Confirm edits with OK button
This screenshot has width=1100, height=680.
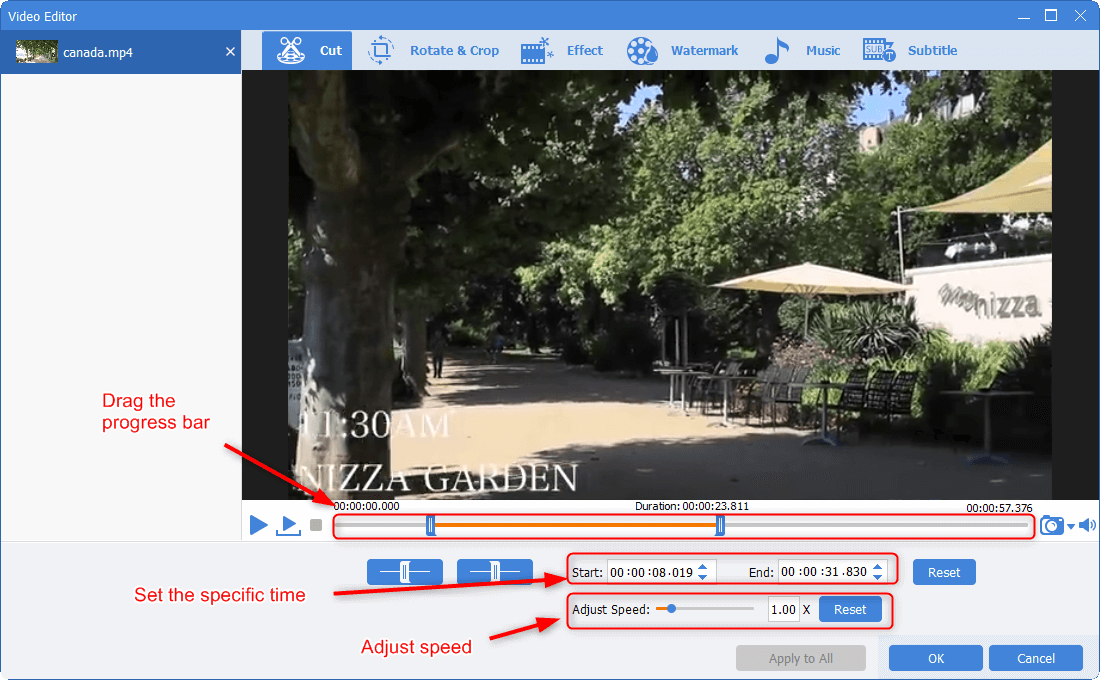(936, 658)
